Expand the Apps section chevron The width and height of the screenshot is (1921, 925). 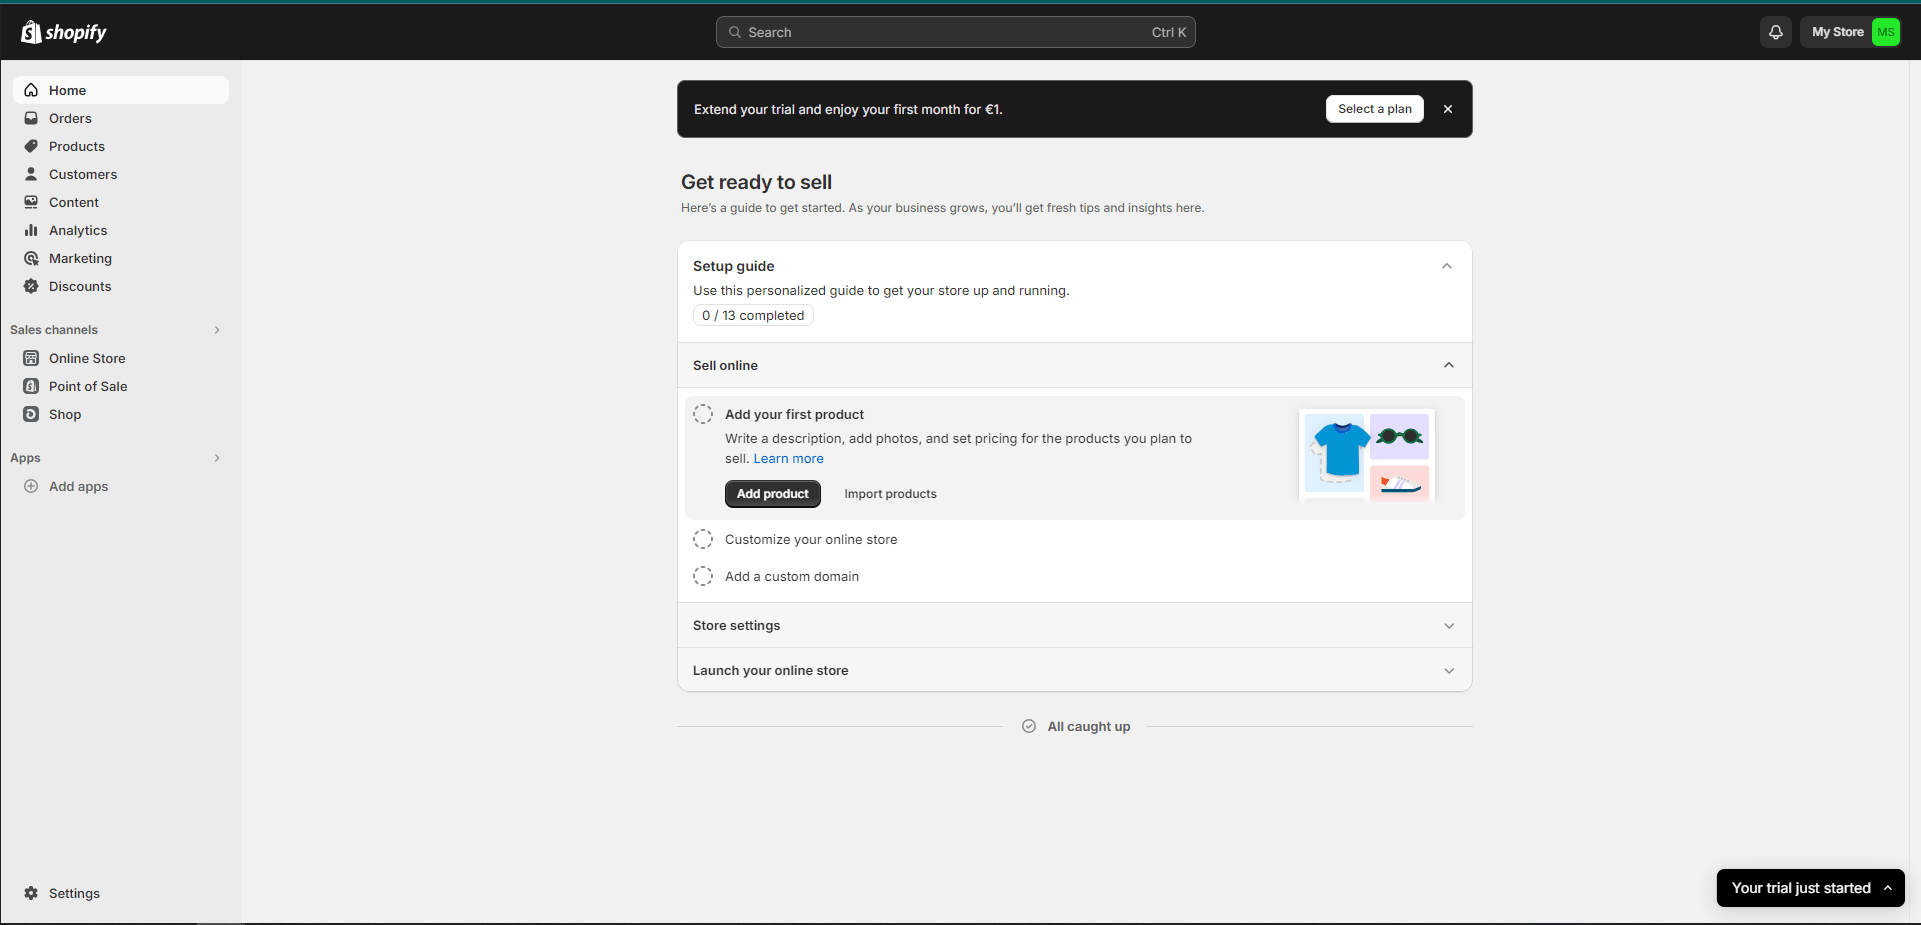[x=217, y=458]
